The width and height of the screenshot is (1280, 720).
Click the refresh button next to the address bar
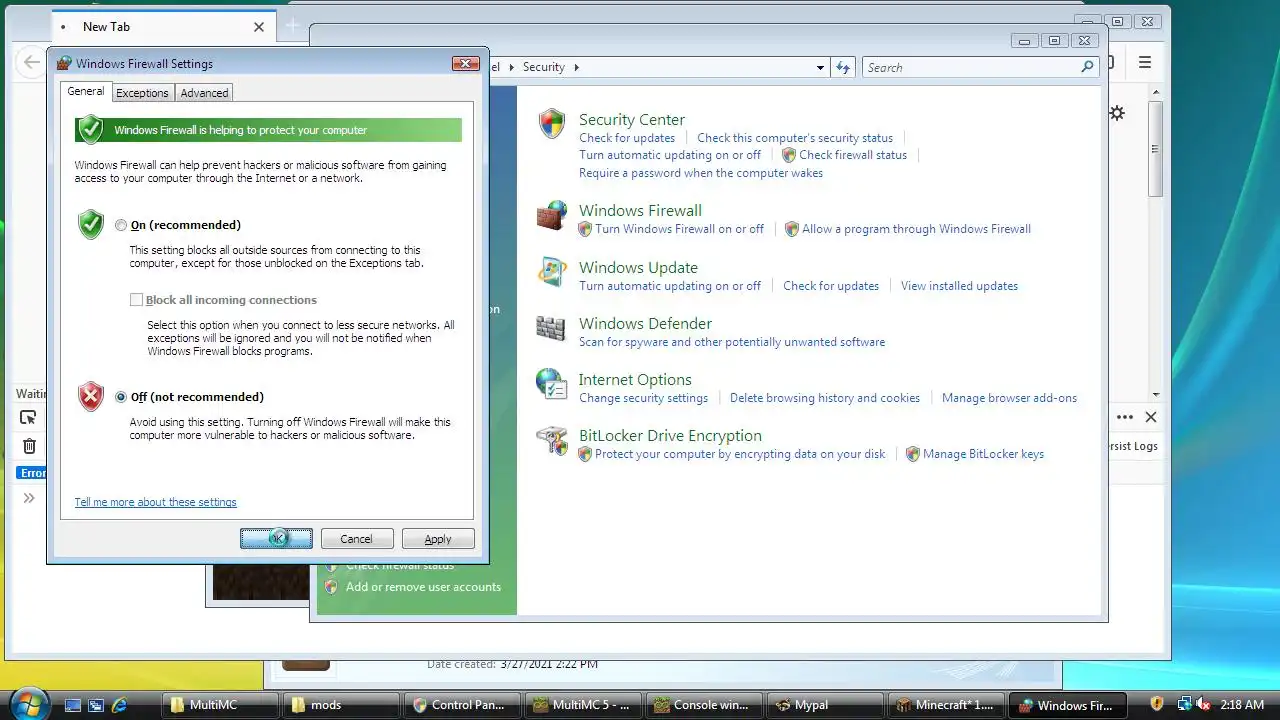pyautogui.click(x=843, y=67)
